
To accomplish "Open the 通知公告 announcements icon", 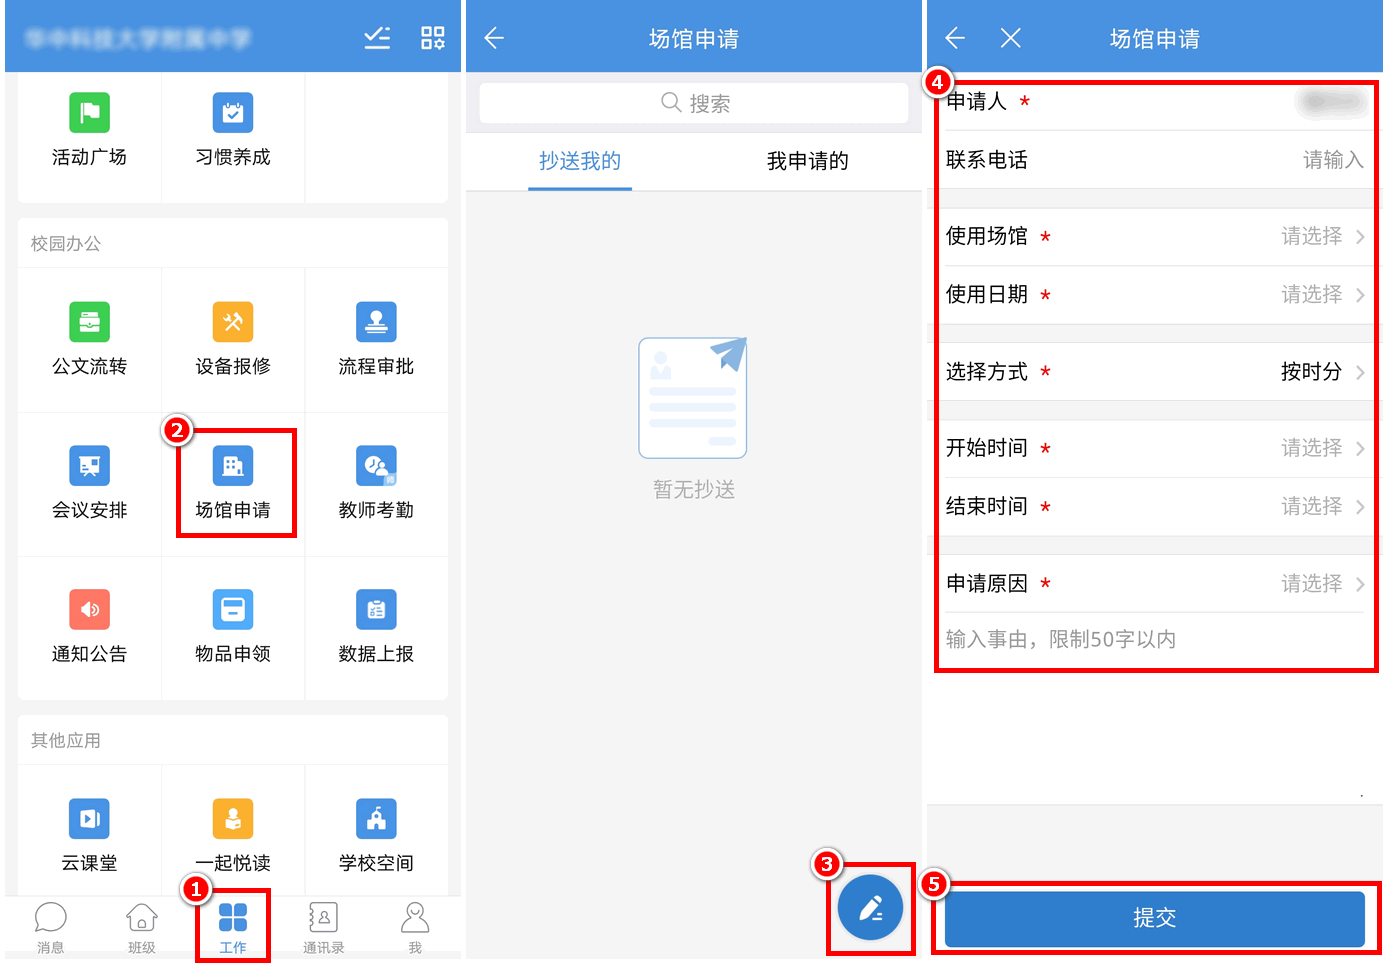I will point(90,611).
